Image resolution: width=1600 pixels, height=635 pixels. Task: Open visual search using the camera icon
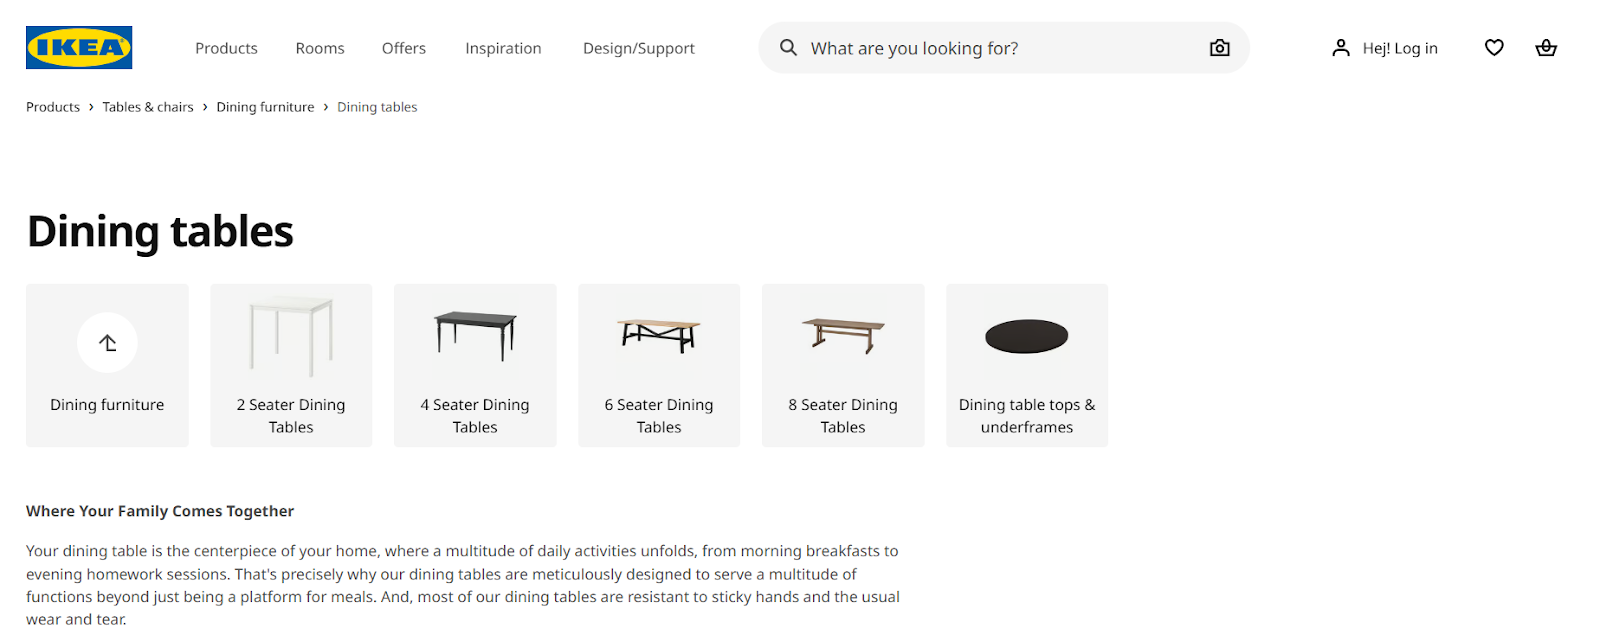pos(1219,47)
